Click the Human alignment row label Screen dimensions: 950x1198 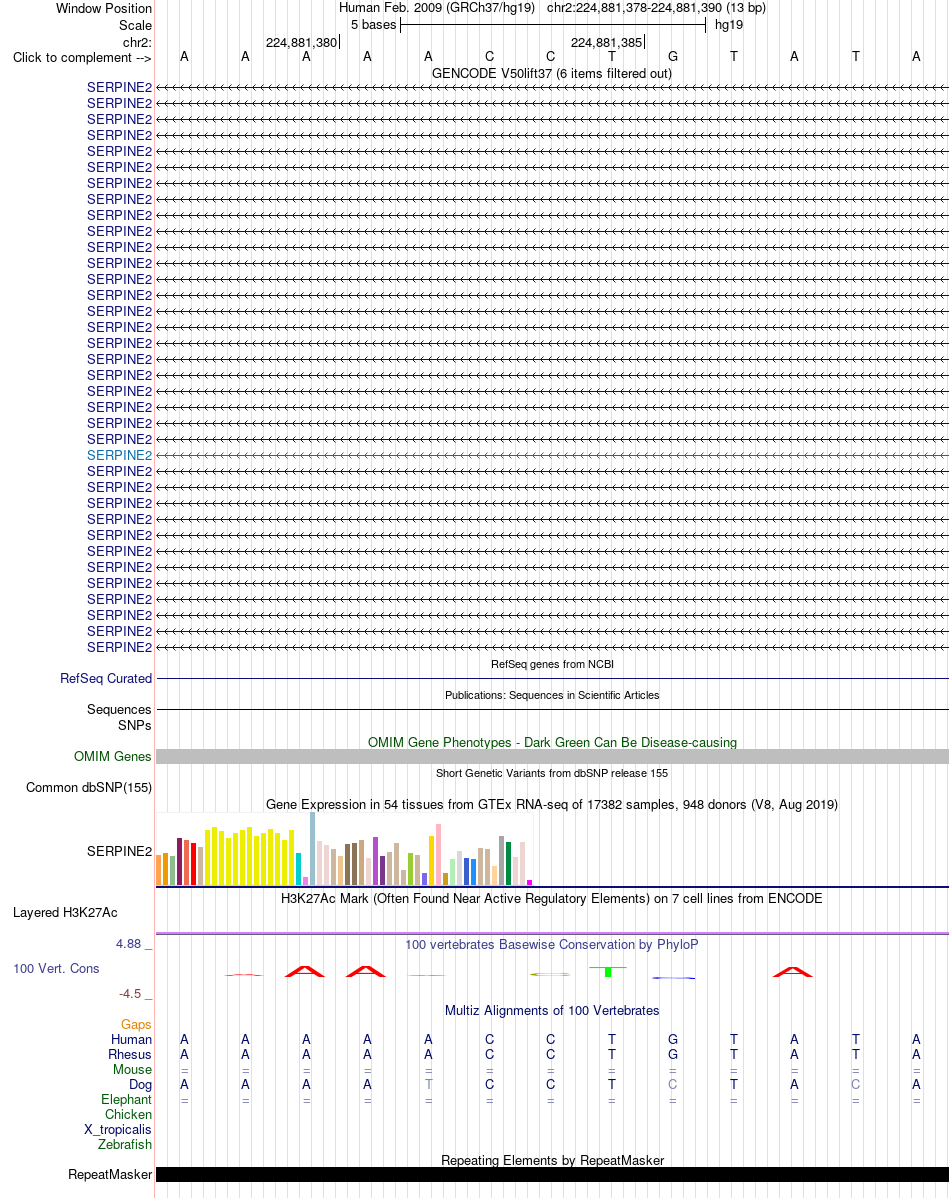131,1040
